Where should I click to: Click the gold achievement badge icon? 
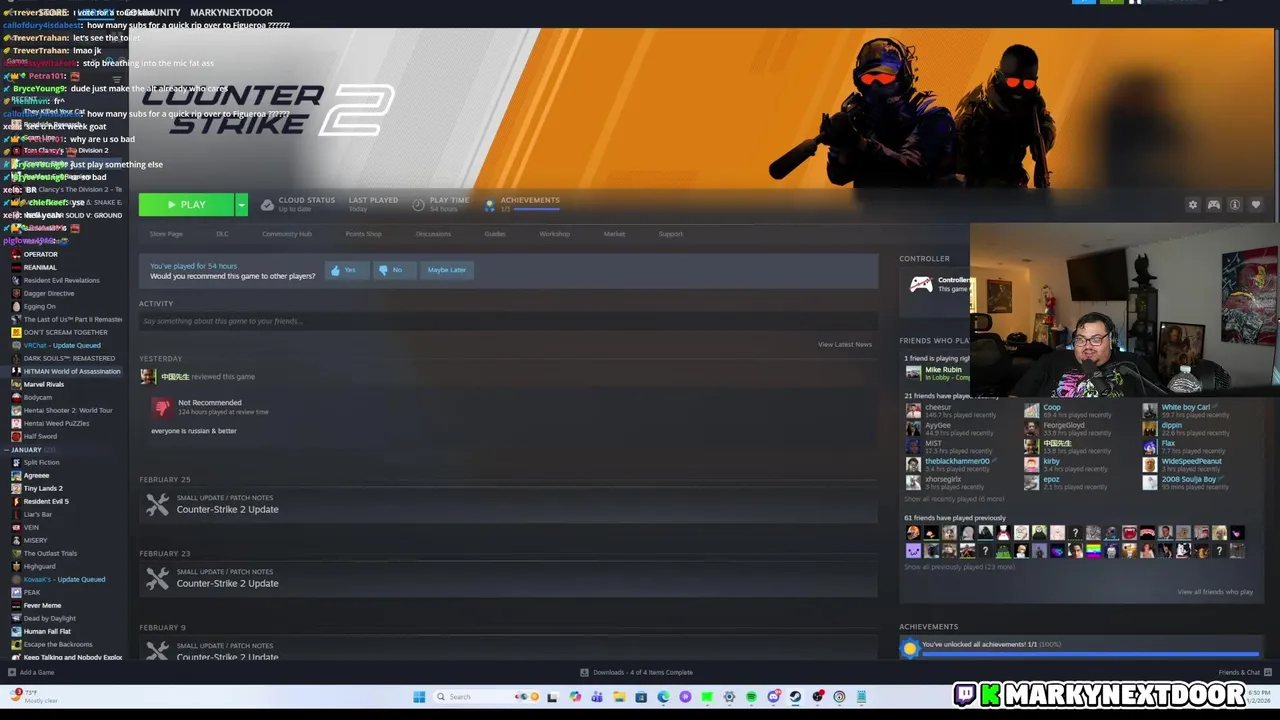click(909, 649)
